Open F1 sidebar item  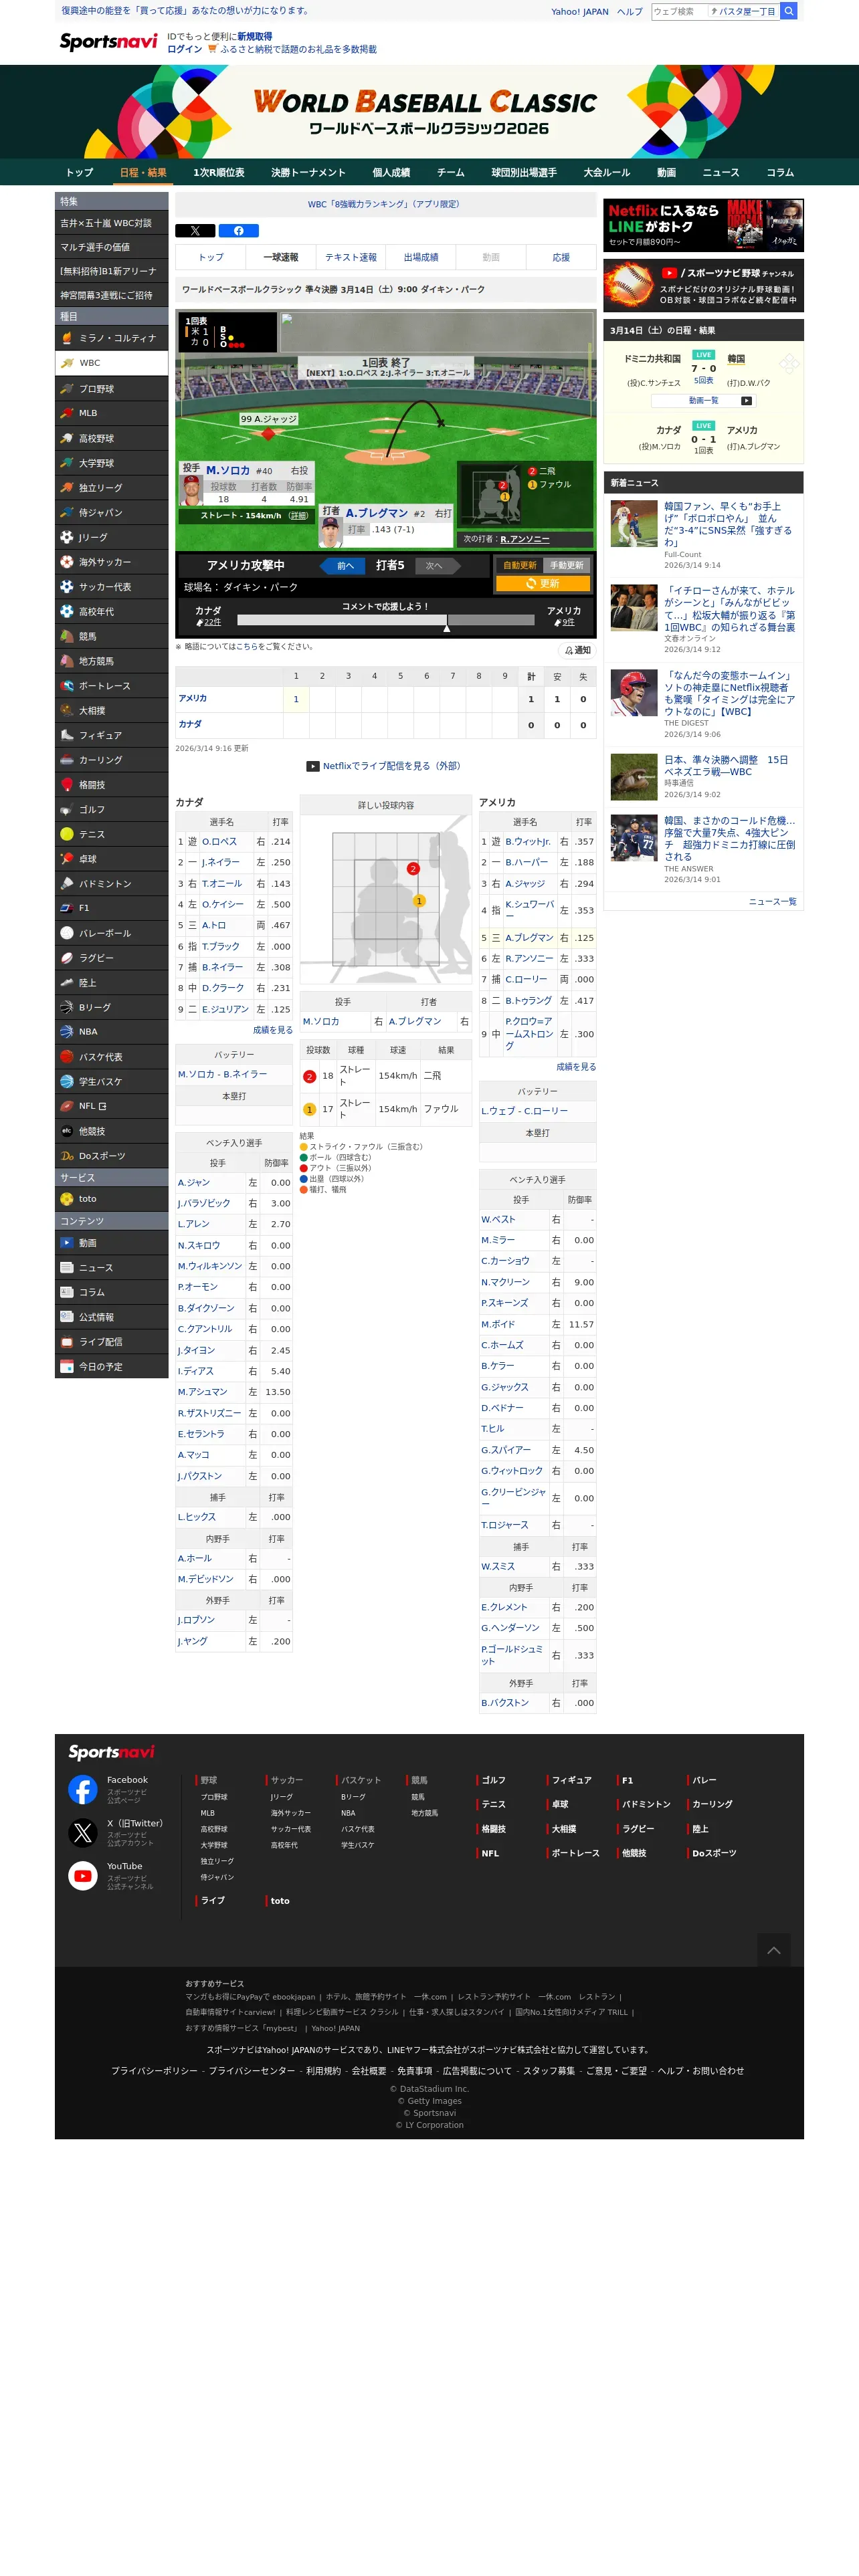click(111, 908)
